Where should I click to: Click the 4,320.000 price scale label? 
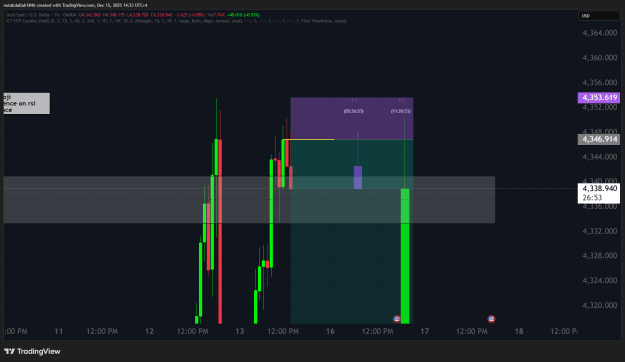click(599, 305)
